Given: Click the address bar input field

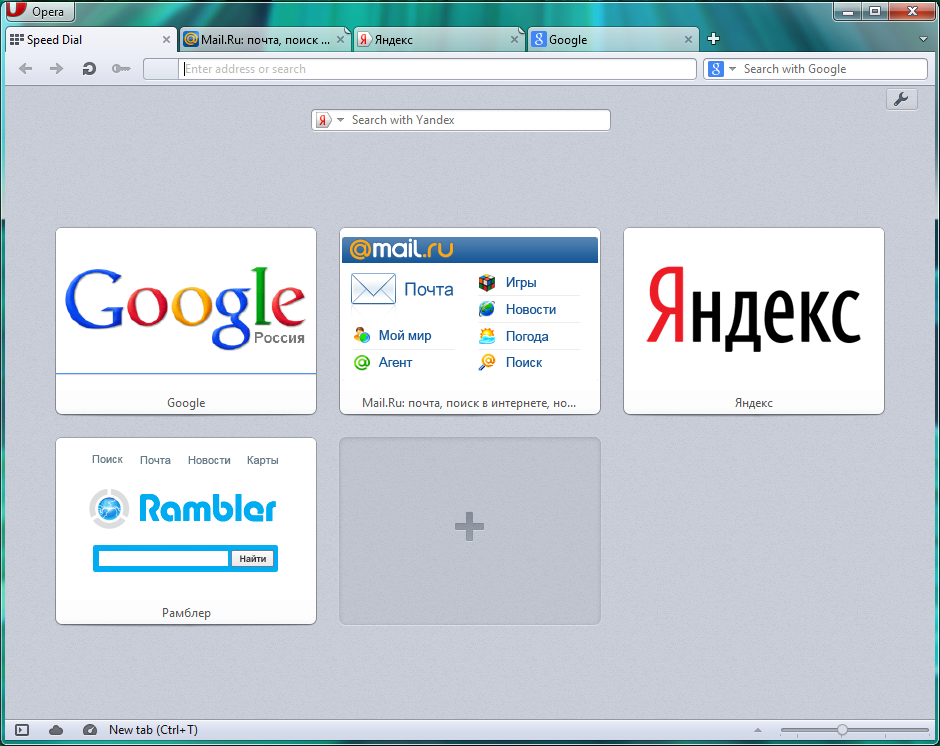Looking at the screenshot, I should pyautogui.click(x=437, y=69).
